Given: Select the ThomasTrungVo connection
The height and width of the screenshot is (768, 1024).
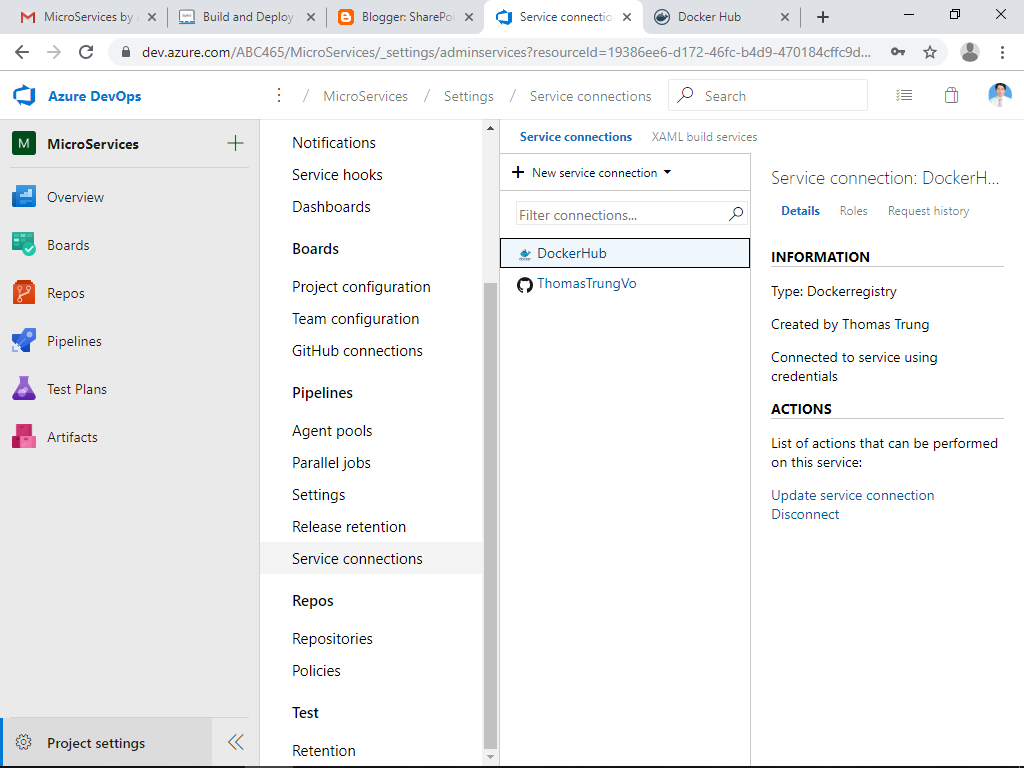Looking at the screenshot, I should click(624, 284).
